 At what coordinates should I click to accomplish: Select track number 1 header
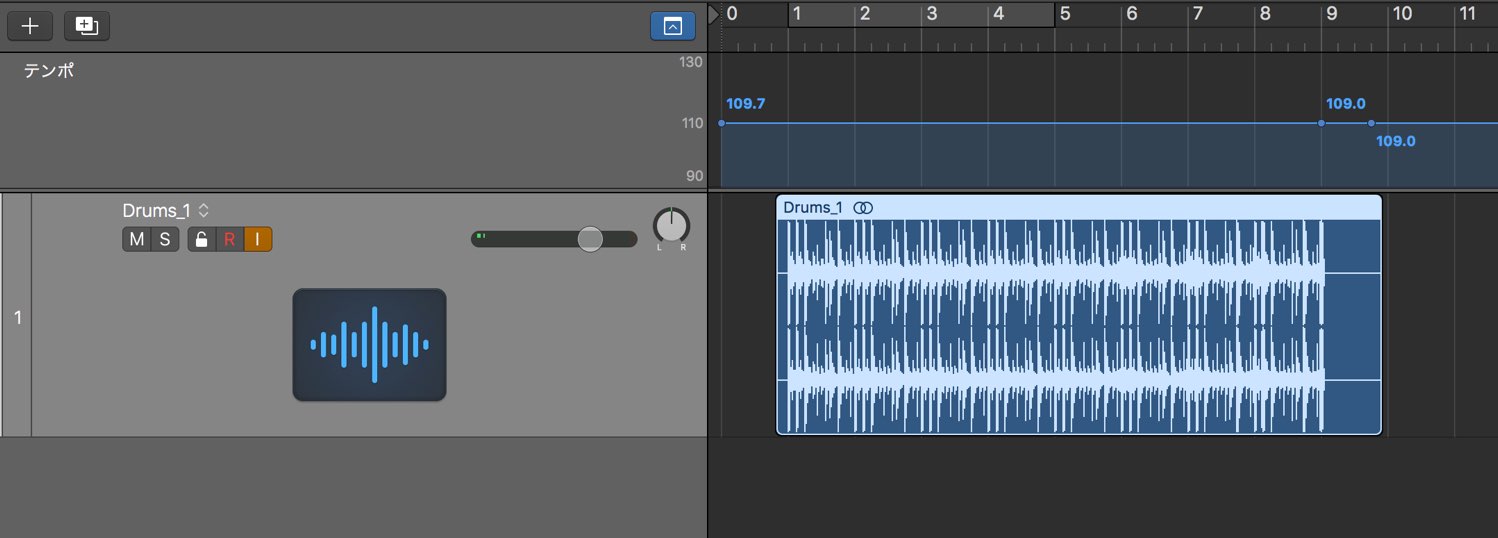[17, 317]
